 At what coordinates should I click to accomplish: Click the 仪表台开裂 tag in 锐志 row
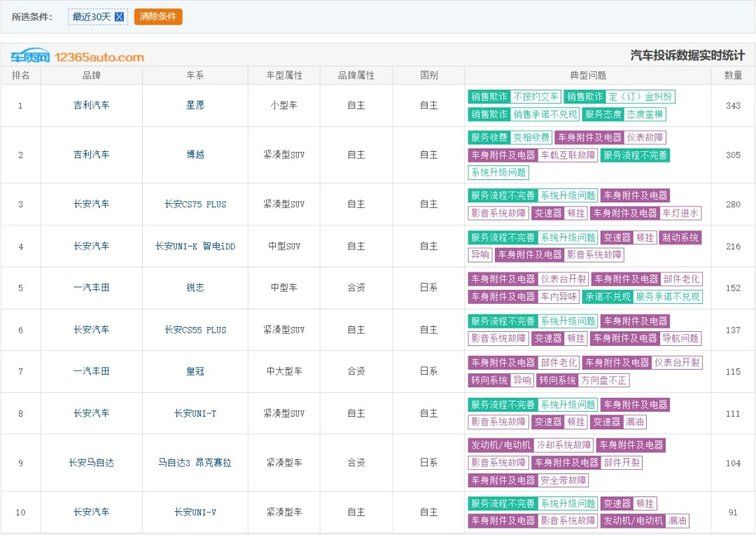click(x=563, y=279)
